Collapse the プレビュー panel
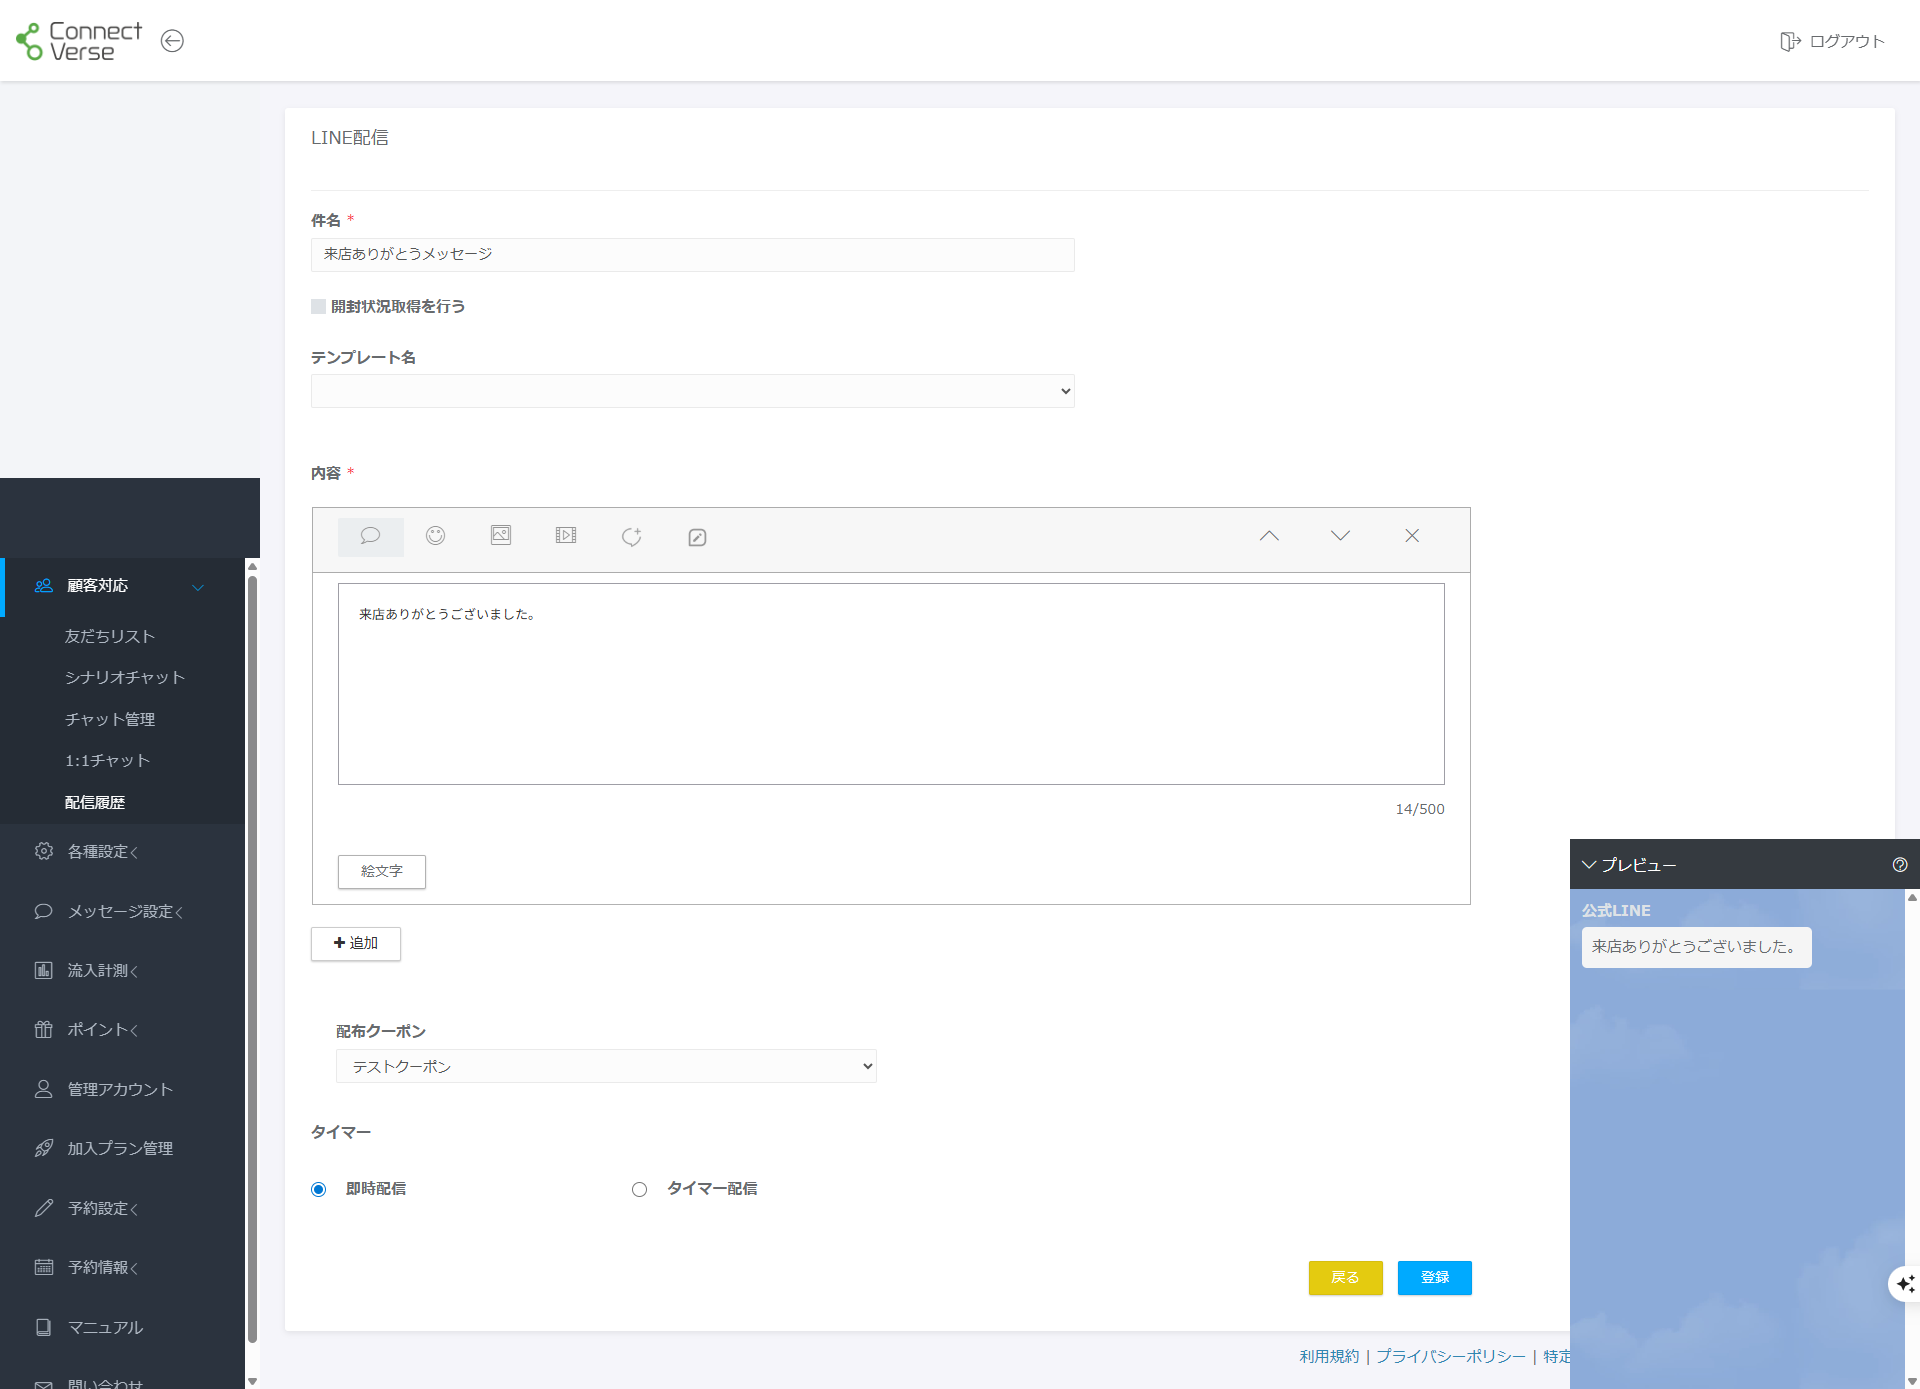 pyautogui.click(x=1589, y=865)
